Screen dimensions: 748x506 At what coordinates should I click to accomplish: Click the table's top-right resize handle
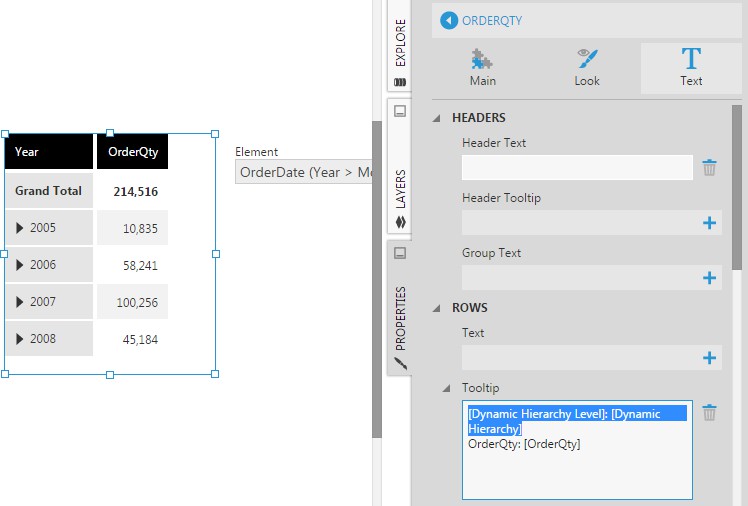click(215, 134)
